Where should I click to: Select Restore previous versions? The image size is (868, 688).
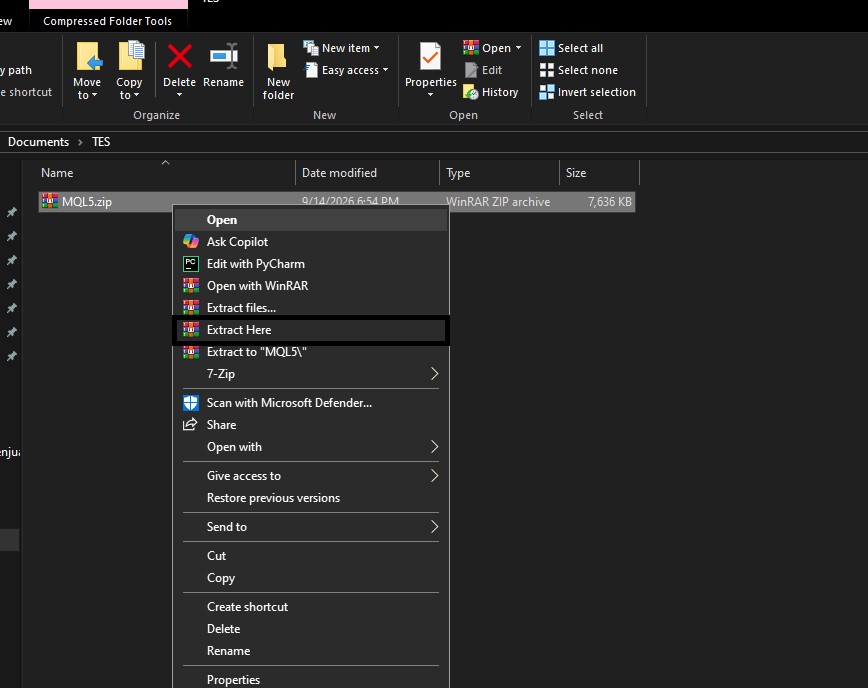311,498
